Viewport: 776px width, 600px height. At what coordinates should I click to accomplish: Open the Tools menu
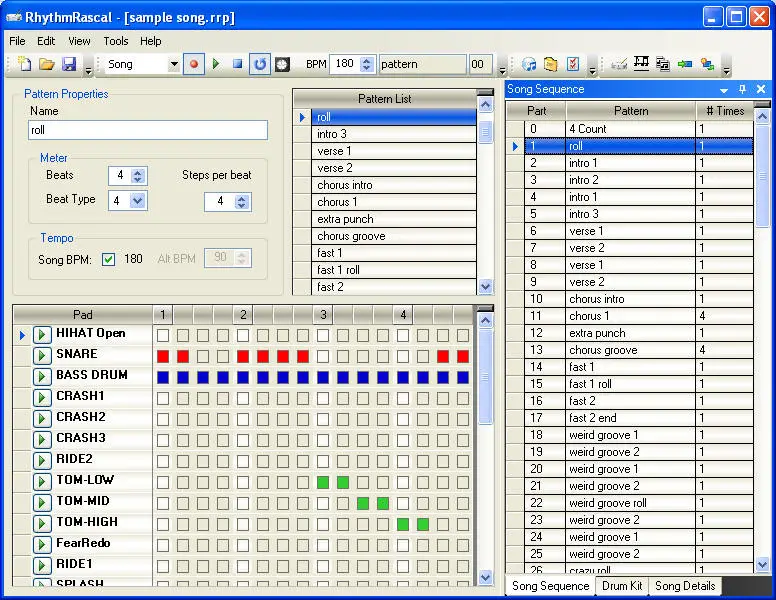coord(116,41)
